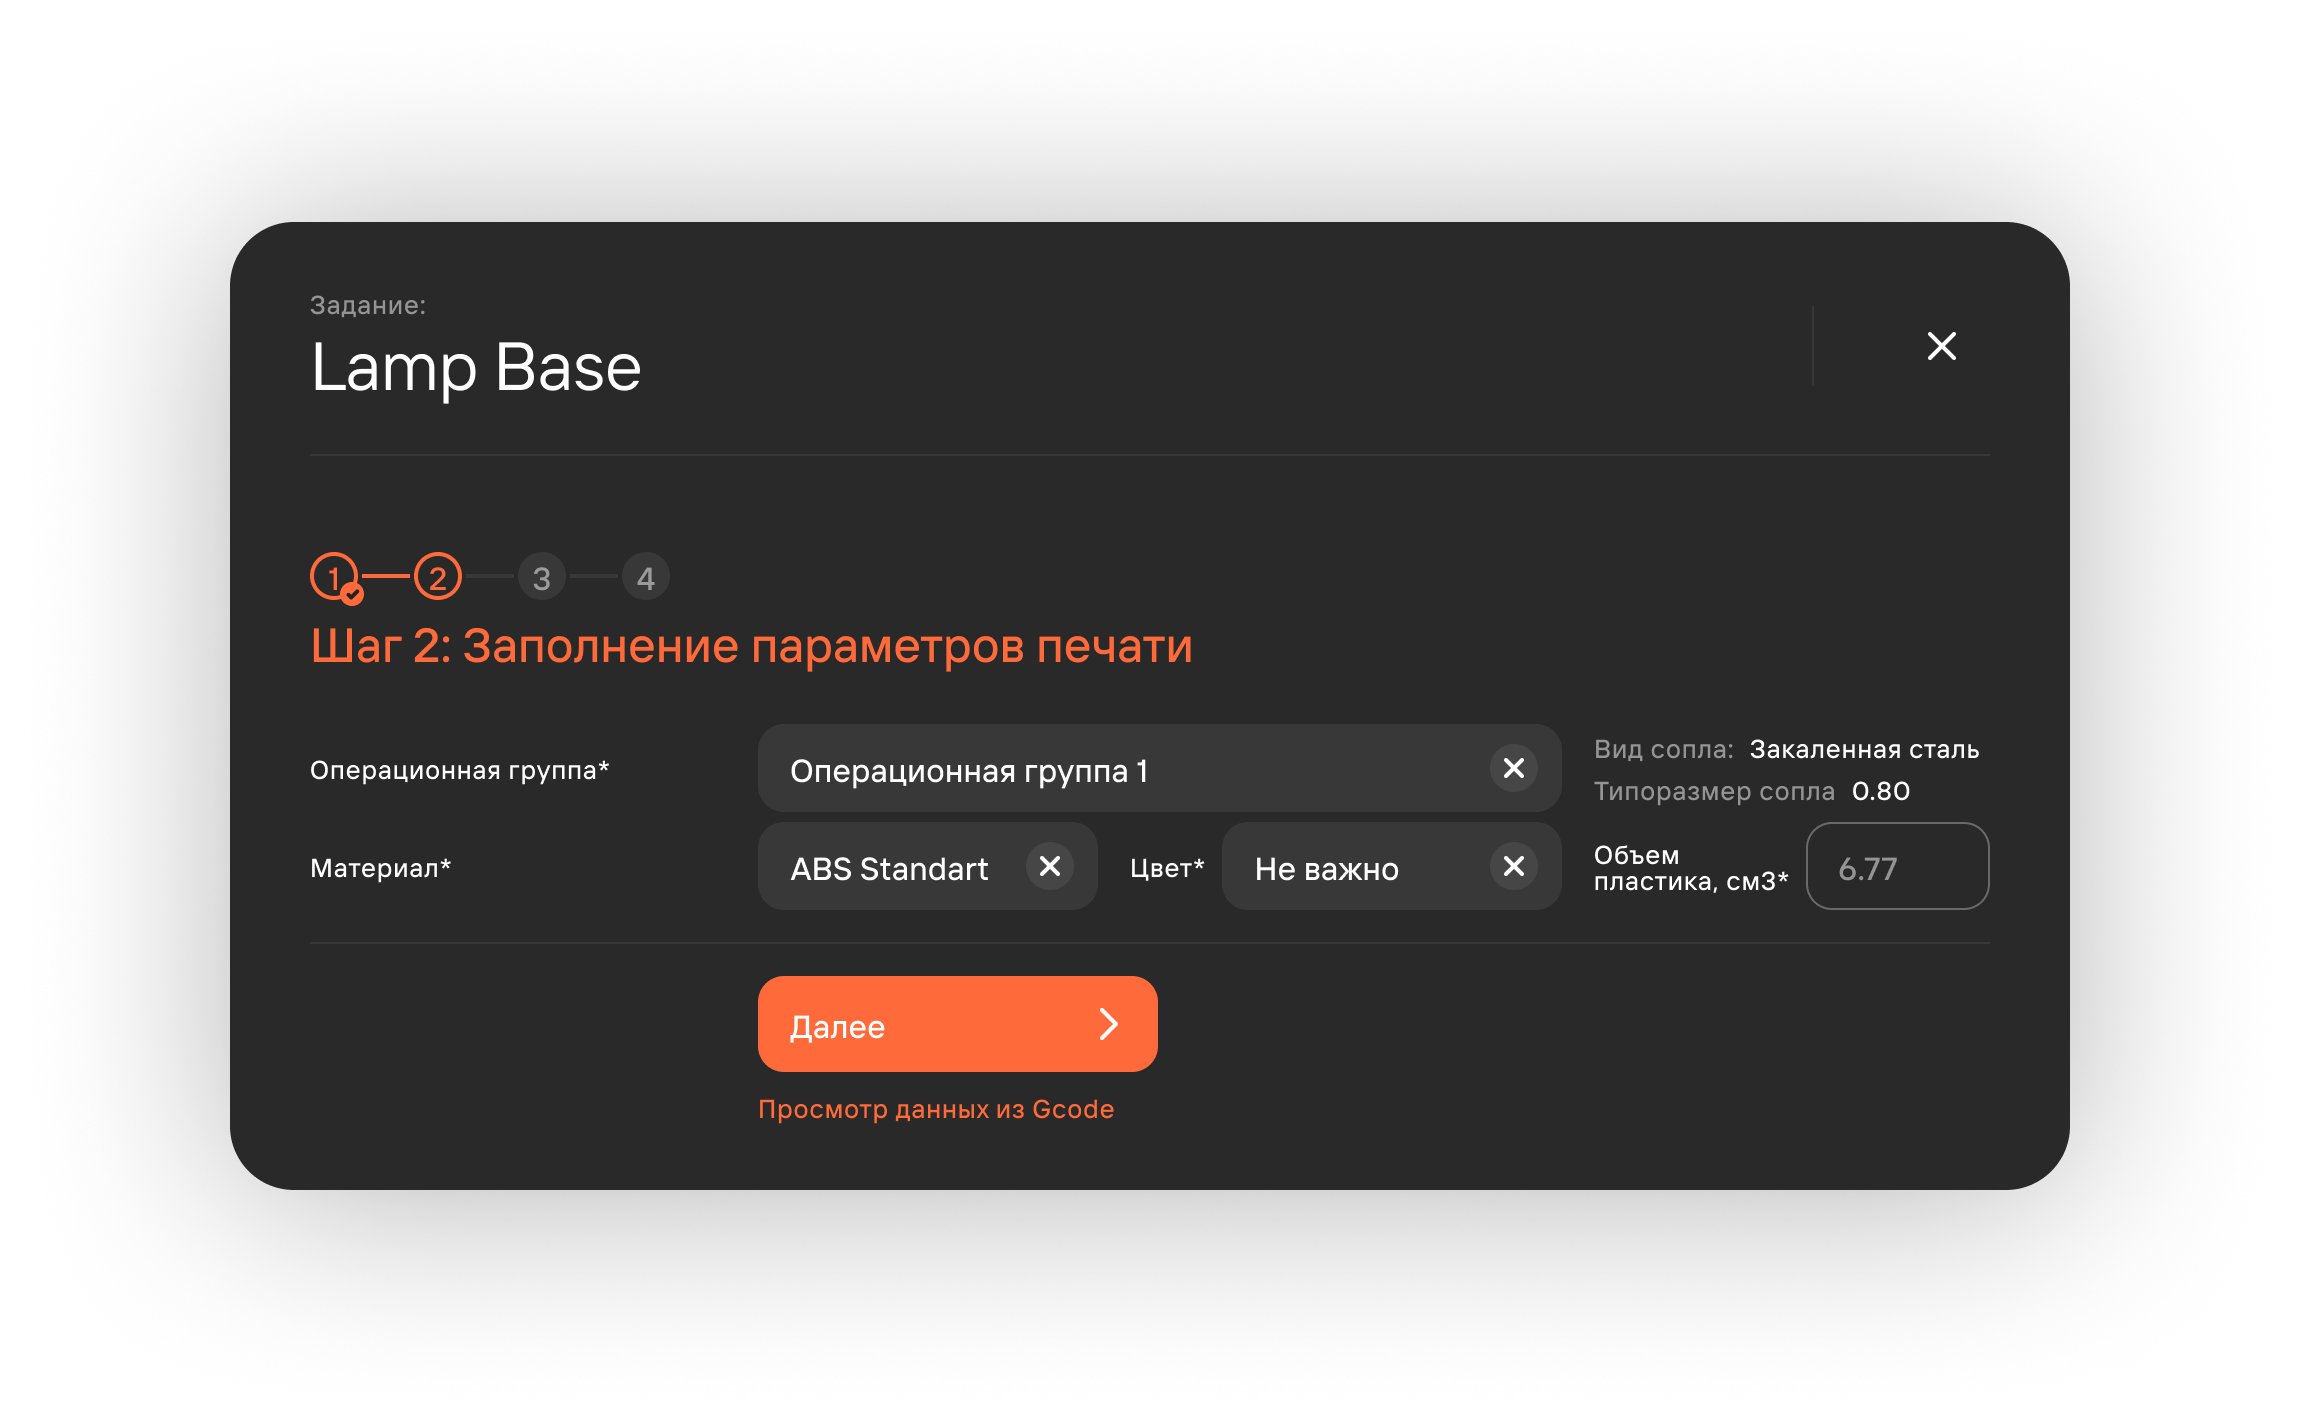Clear the Операционная группа 1 selection
This screenshot has height=1428, width=2300.
pyautogui.click(x=1514, y=768)
